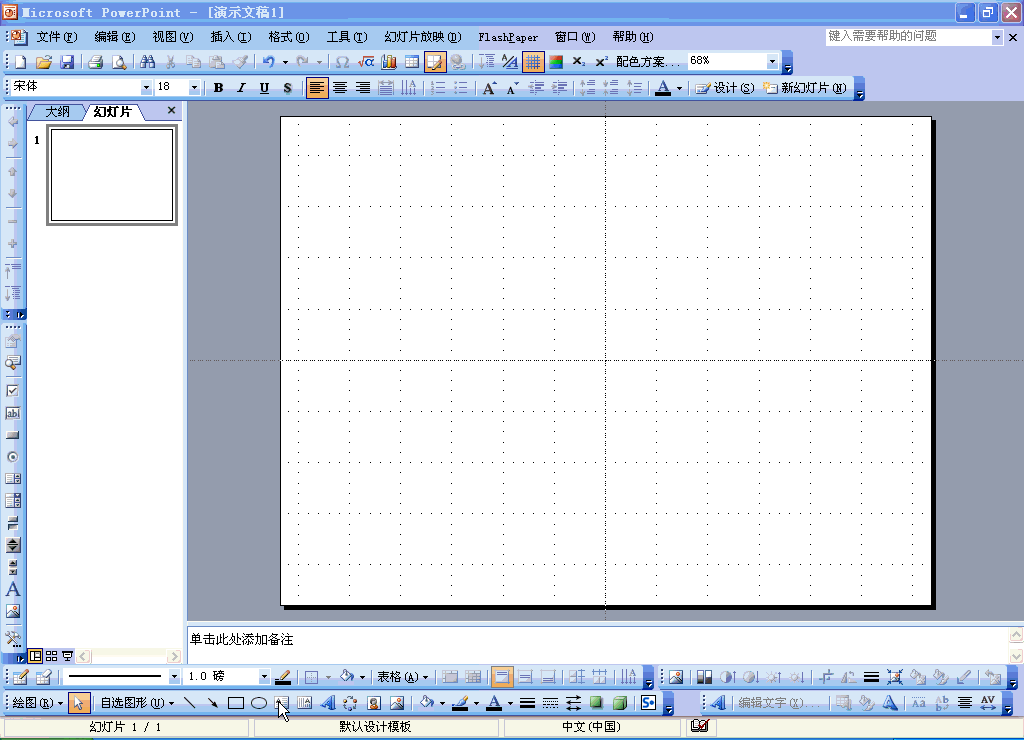The height and width of the screenshot is (740, 1024).
Task: Open the font size 18 dropdown
Action: (194, 88)
